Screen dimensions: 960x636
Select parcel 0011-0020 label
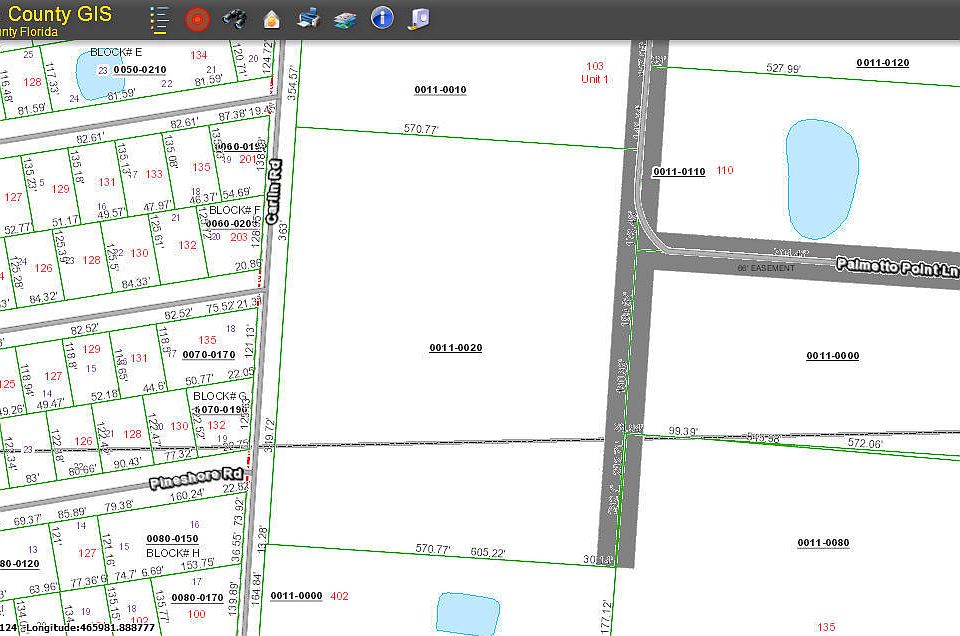(456, 348)
